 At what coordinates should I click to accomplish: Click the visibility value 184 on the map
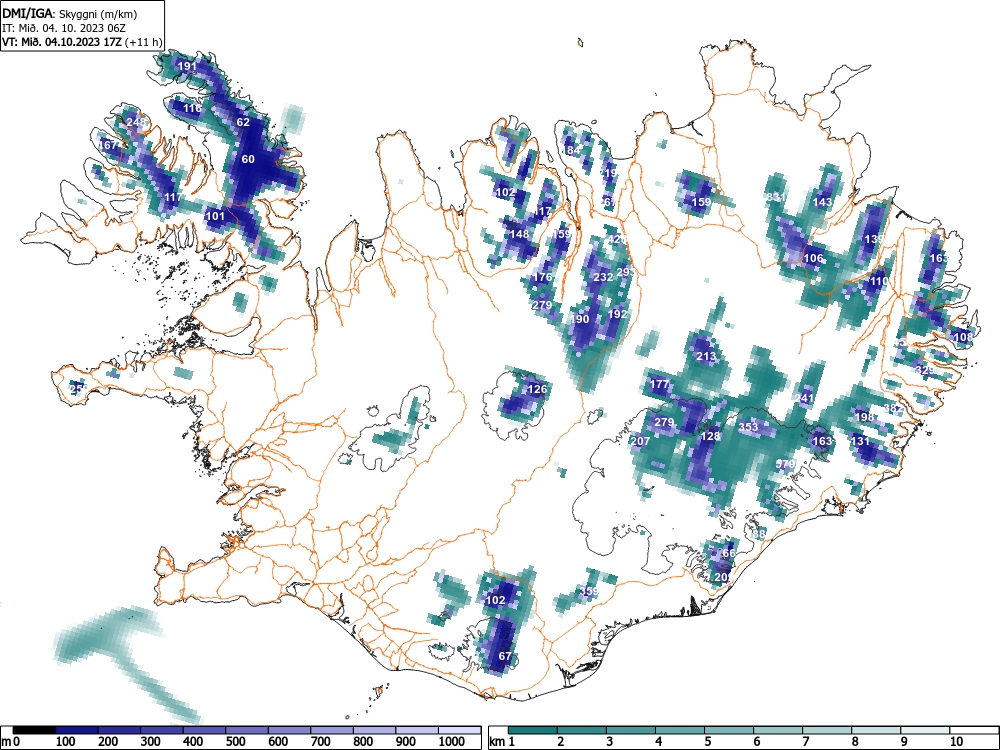coord(571,151)
